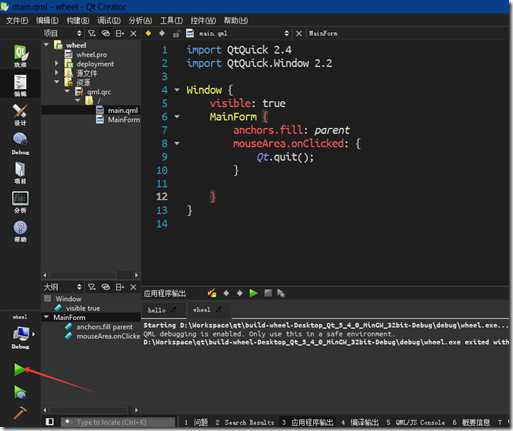Open the 3 应用程序输出 pane

(307, 422)
